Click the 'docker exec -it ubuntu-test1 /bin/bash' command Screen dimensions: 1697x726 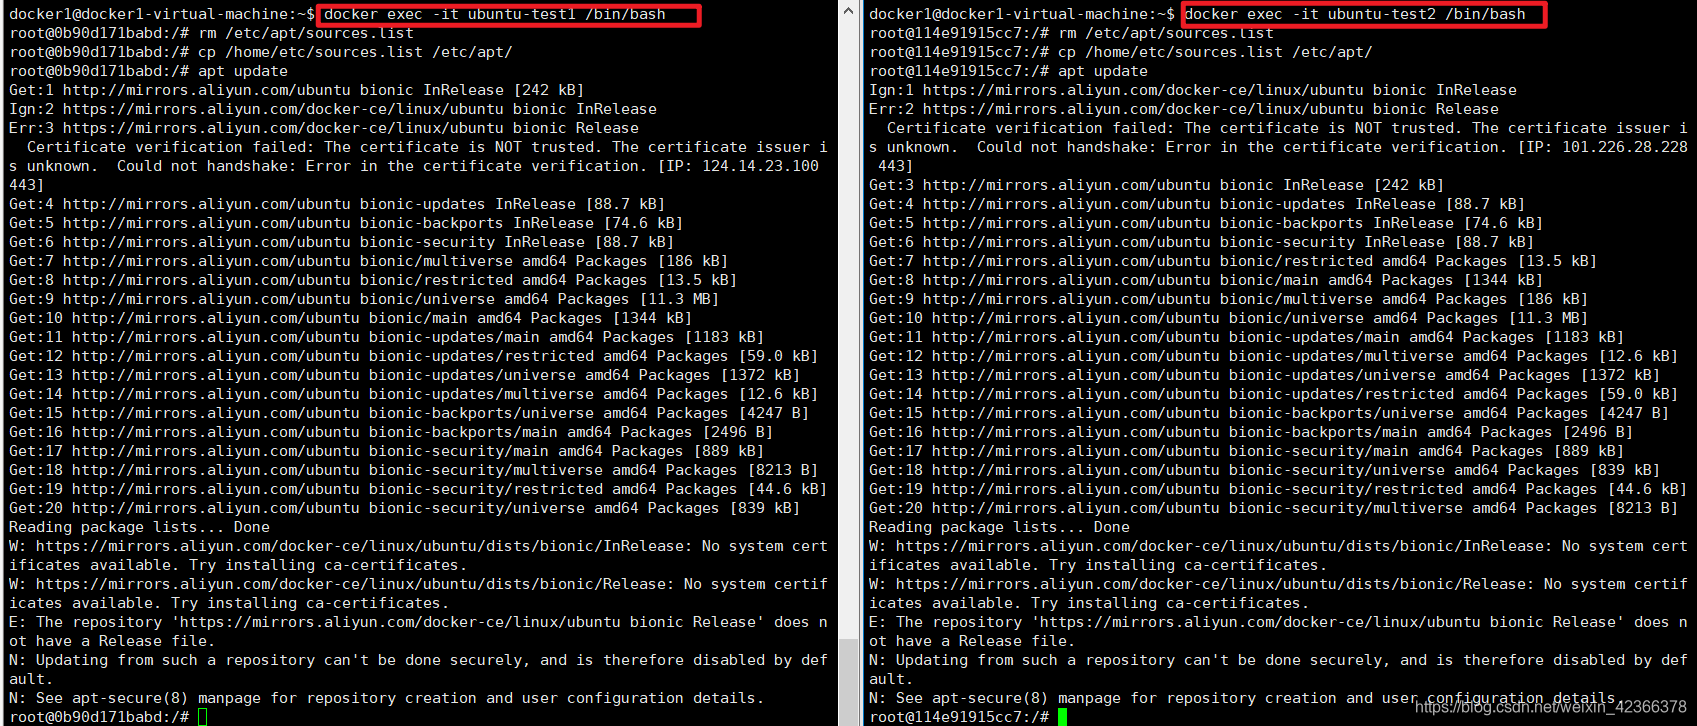(x=495, y=14)
